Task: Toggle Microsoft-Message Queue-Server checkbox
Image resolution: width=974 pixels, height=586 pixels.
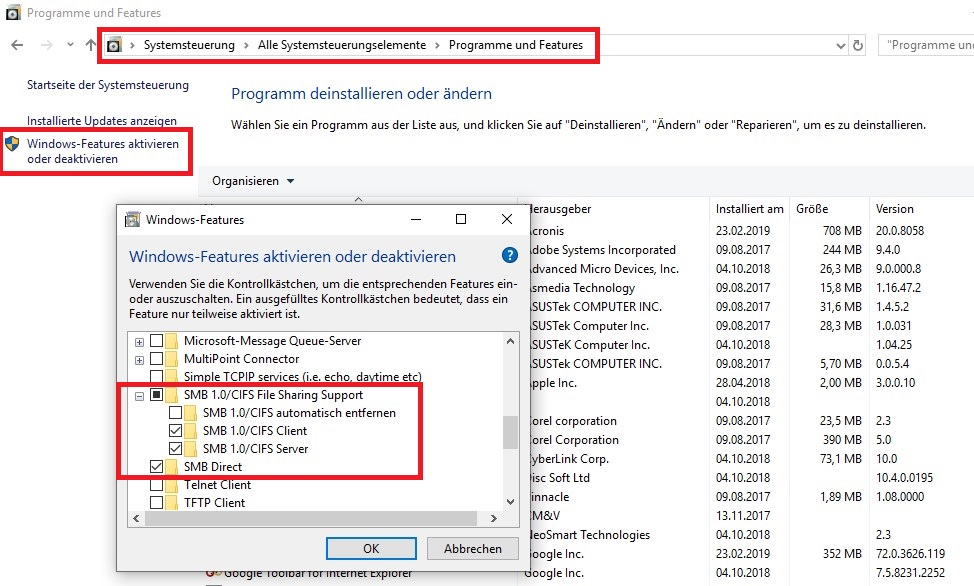Action: (x=157, y=341)
